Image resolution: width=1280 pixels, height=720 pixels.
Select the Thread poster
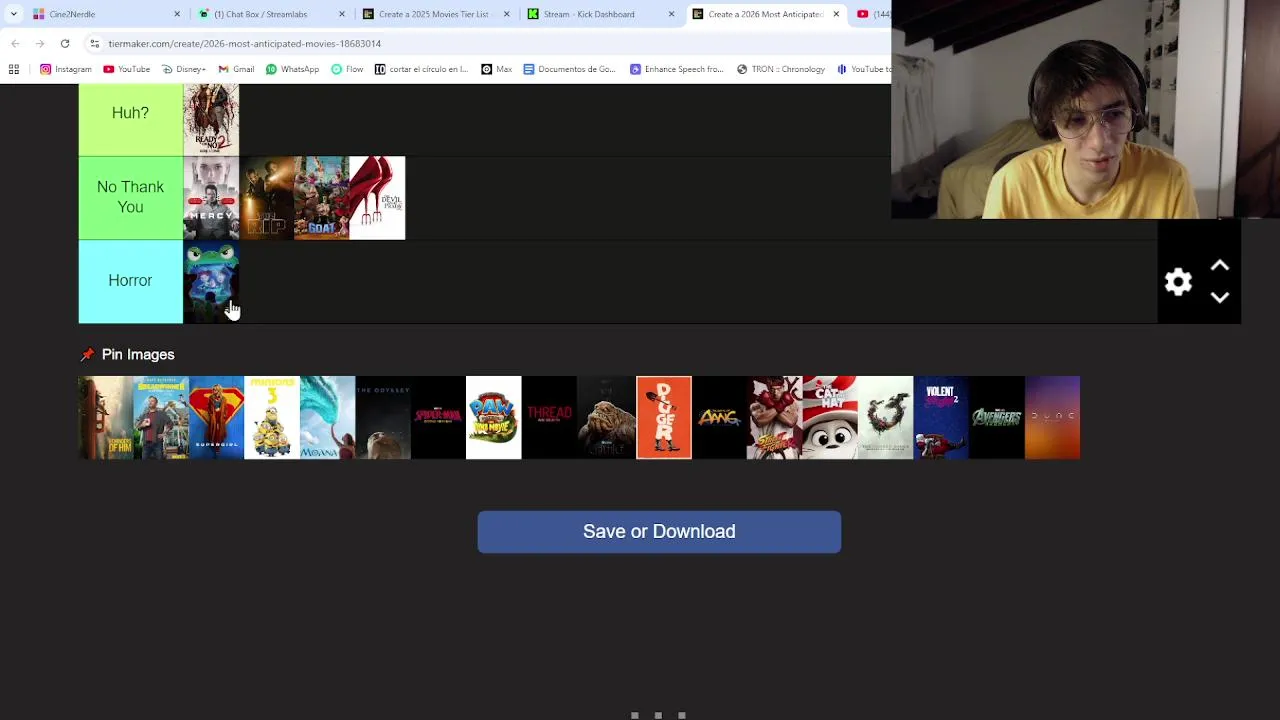549,417
